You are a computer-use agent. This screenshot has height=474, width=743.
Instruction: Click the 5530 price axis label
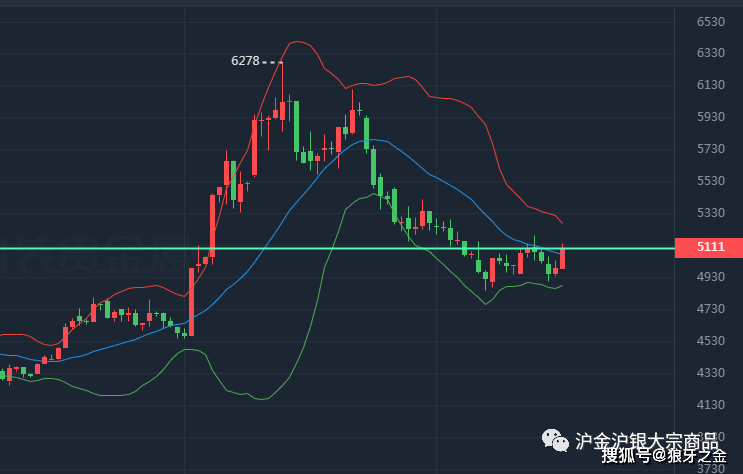[711, 181]
